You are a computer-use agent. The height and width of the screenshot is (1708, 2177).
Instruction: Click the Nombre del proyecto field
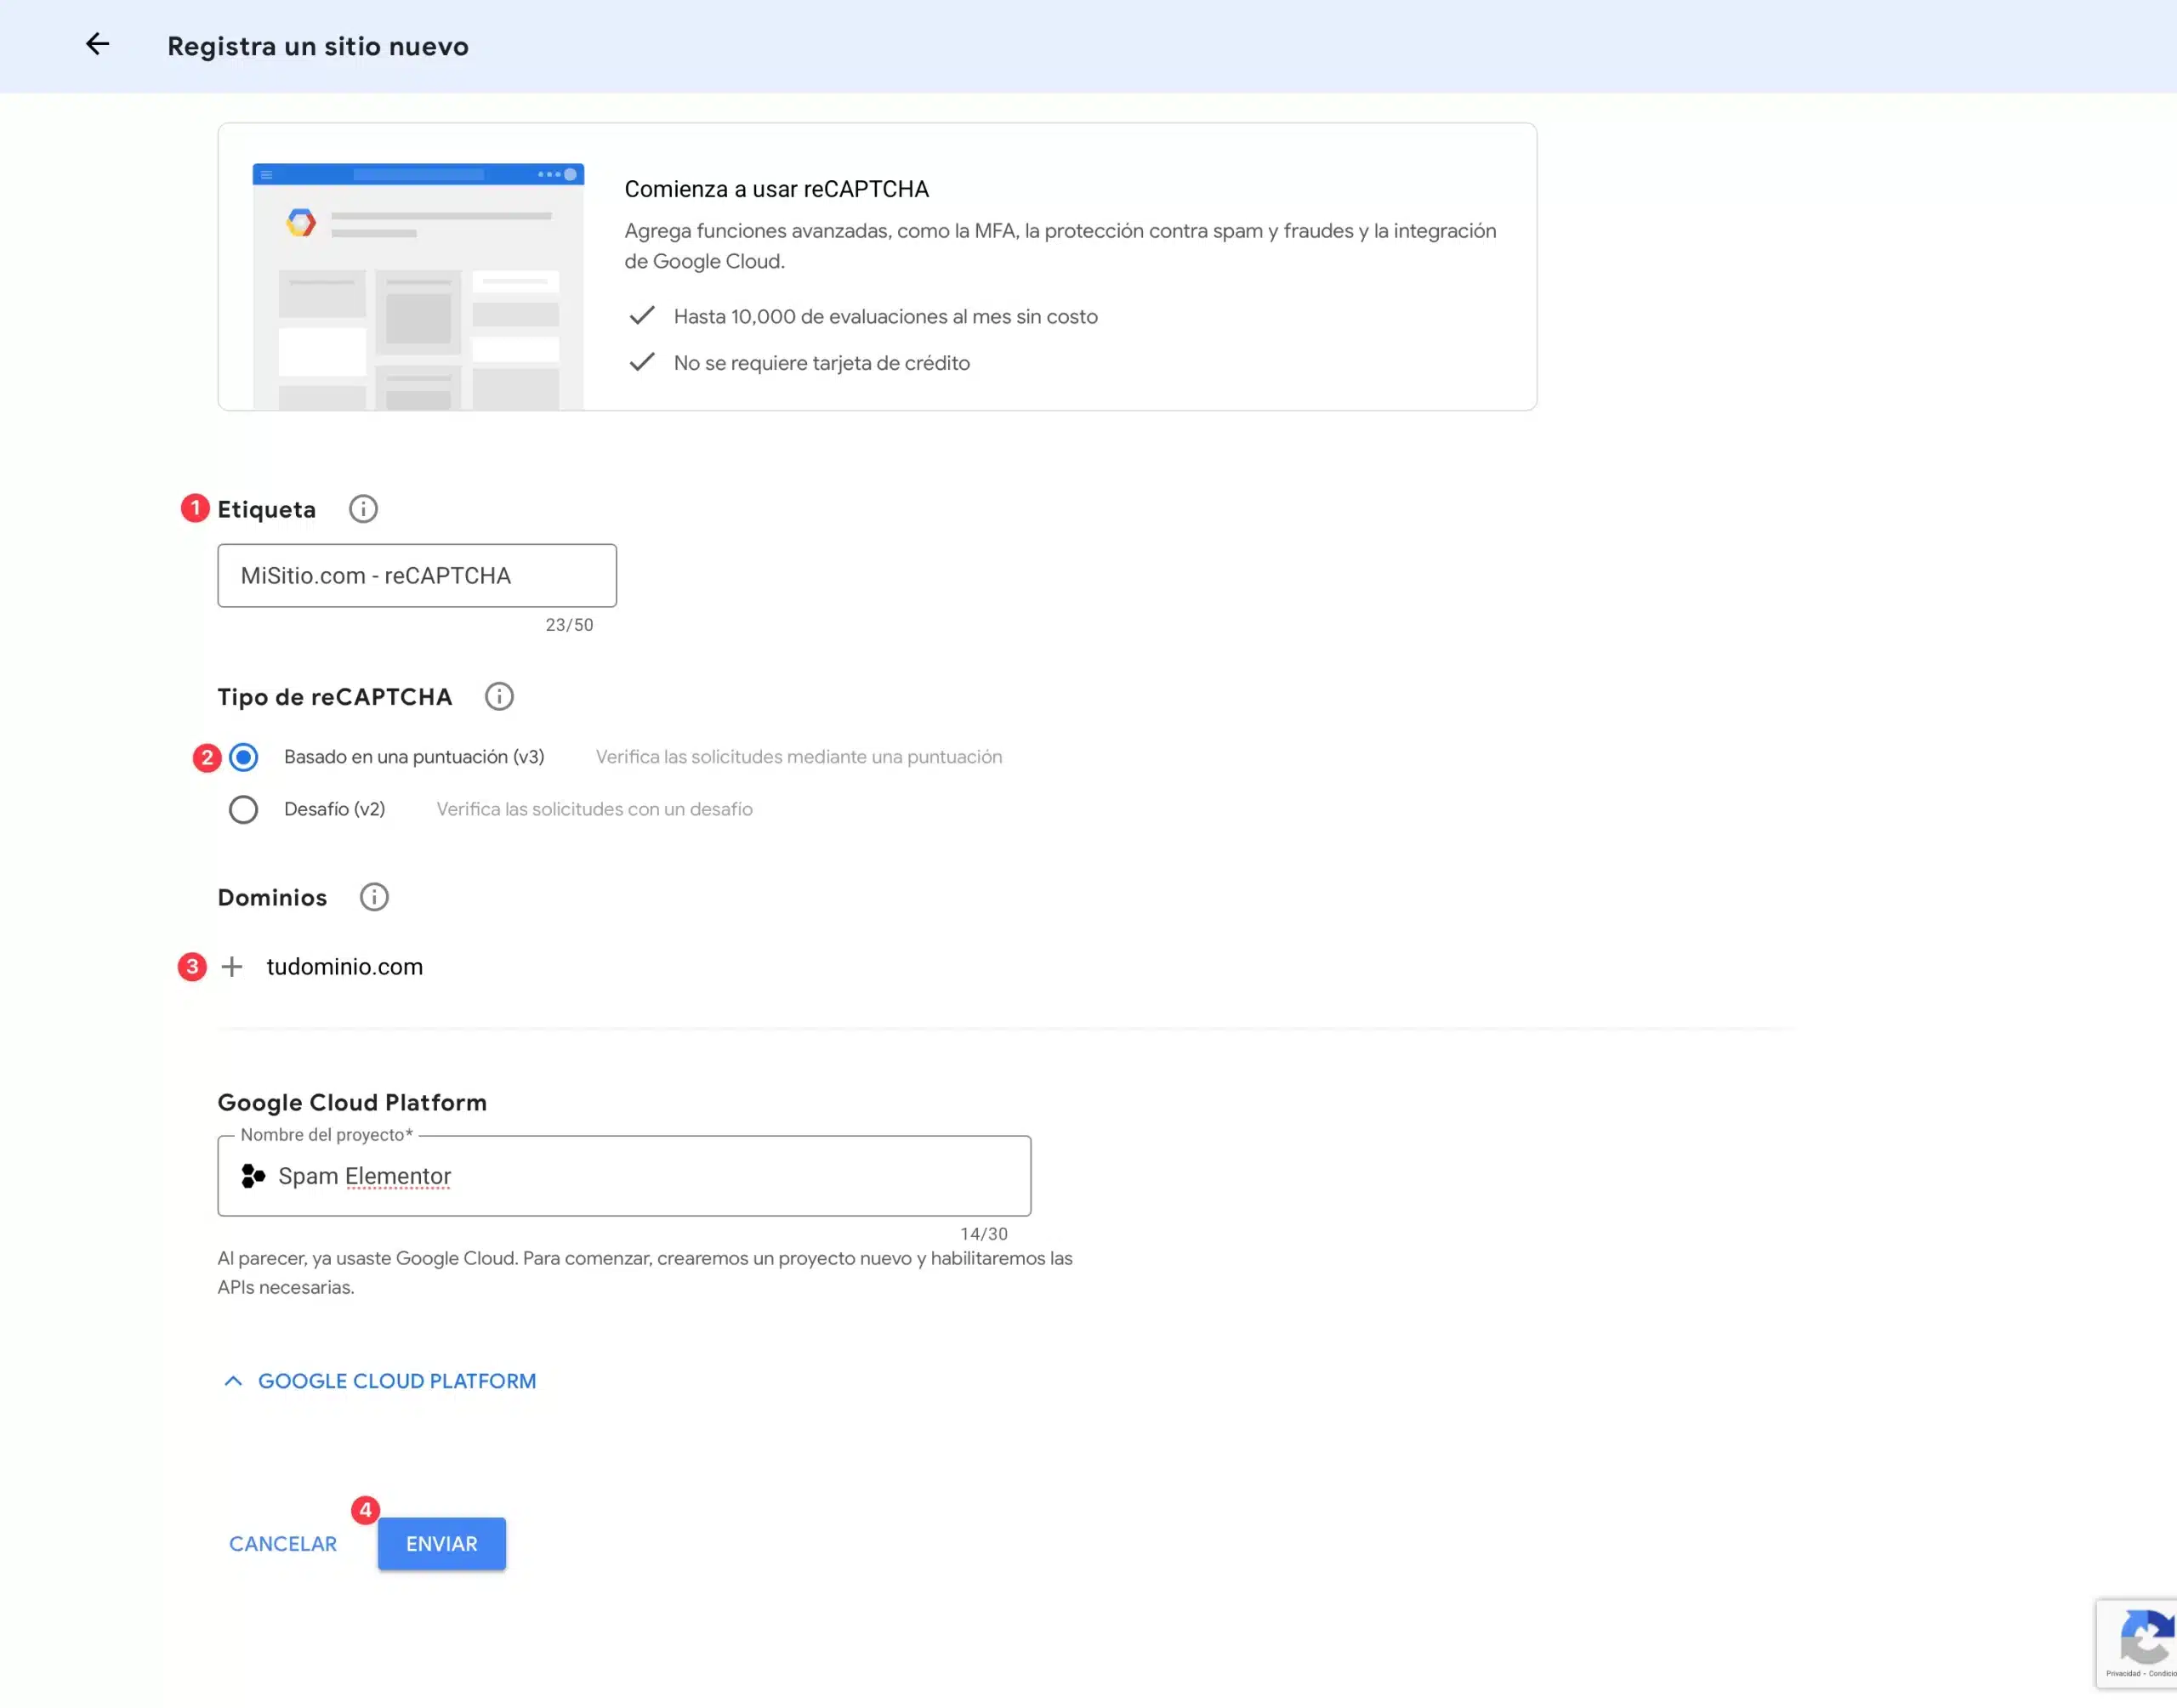click(640, 1176)
